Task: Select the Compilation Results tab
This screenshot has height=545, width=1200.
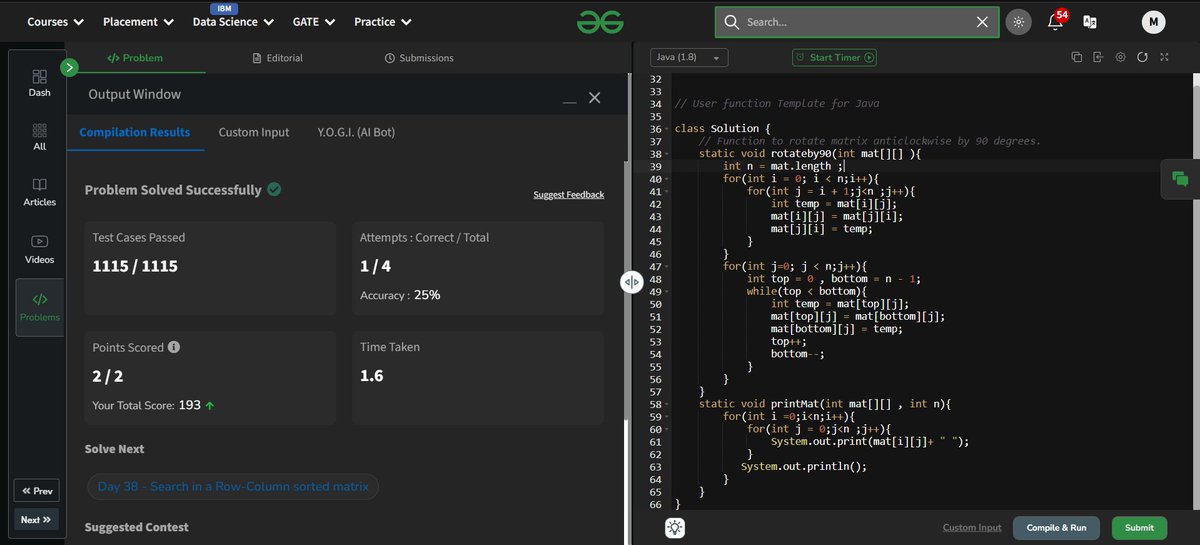Action: click(135, 132)
